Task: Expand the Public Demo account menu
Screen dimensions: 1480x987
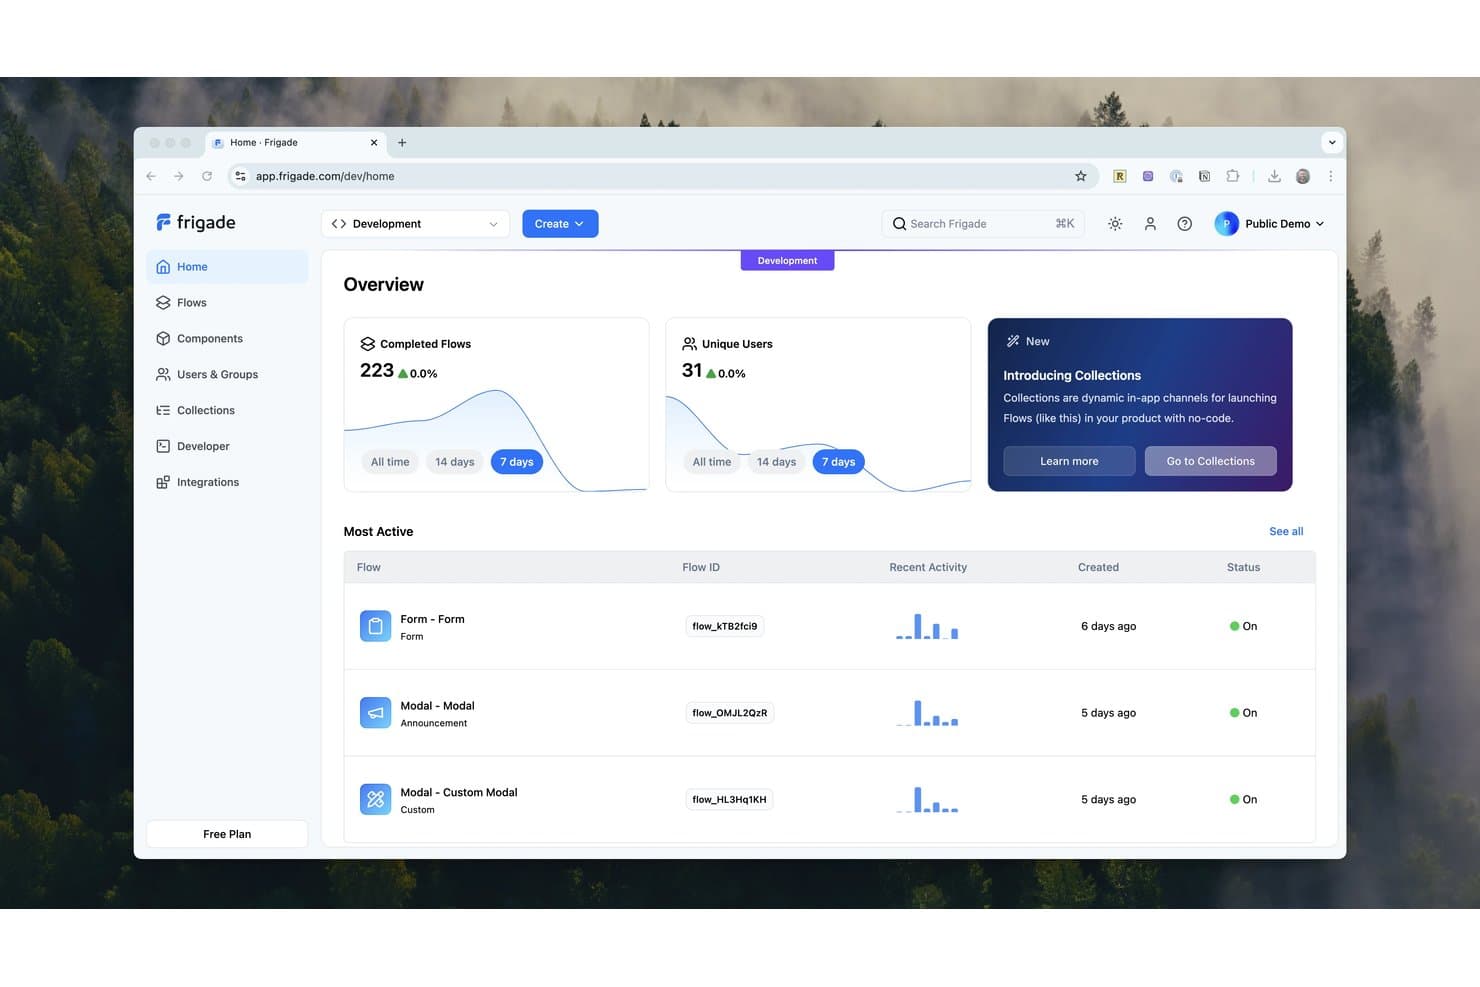Action: pyautogui.click(x=1270, y=224)
